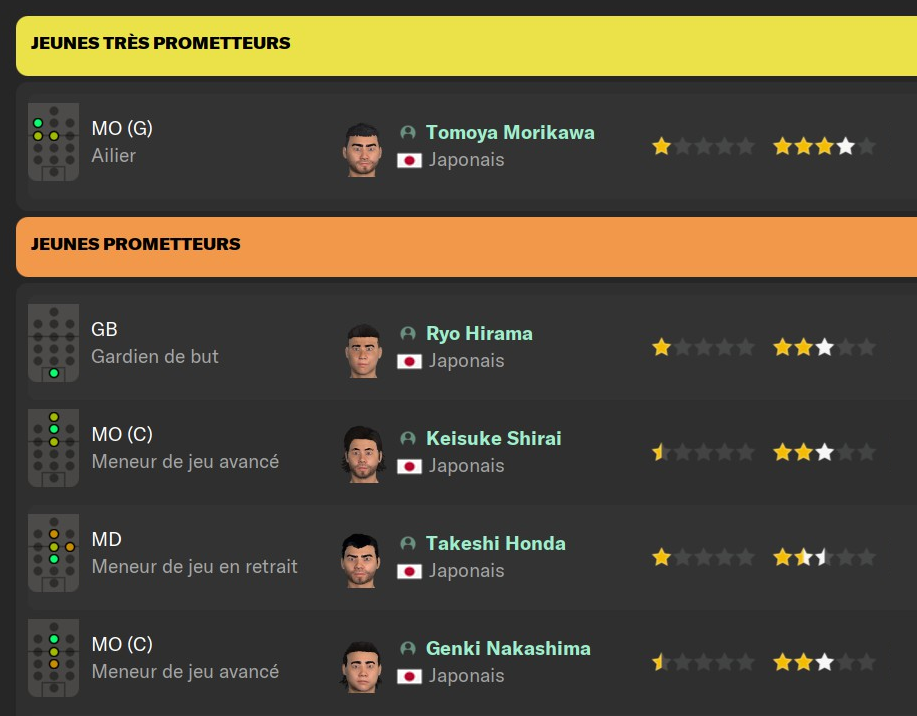Click Ryo Hirama's current ability stars

[703, 348]
